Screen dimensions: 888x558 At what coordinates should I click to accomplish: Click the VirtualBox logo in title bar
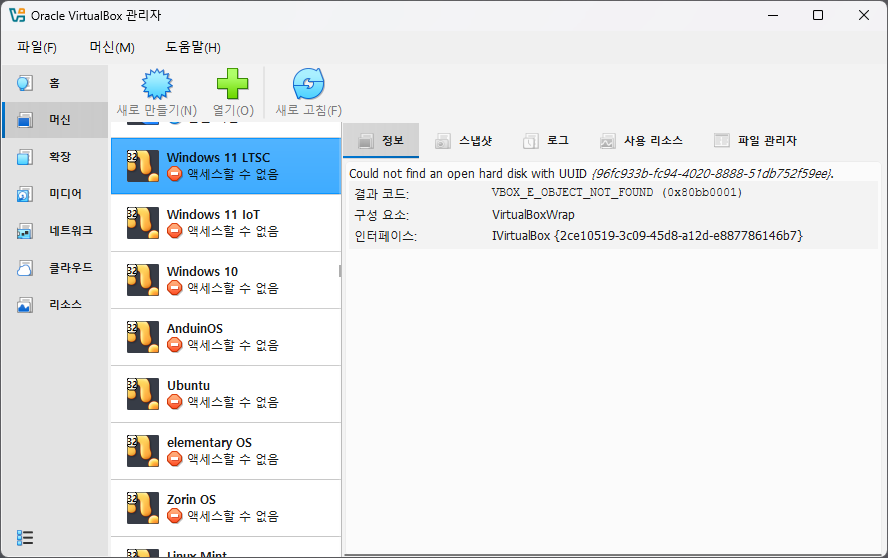tap(17, 15)
